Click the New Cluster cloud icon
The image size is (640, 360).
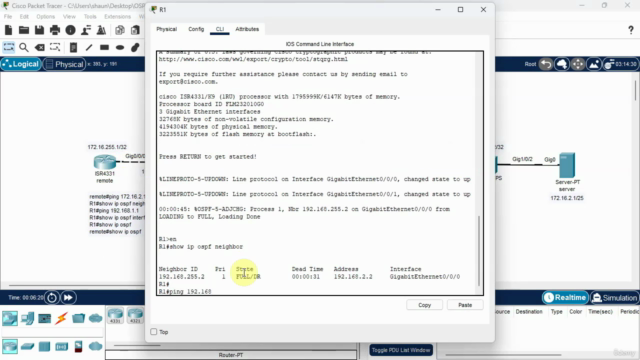point(562,64)
